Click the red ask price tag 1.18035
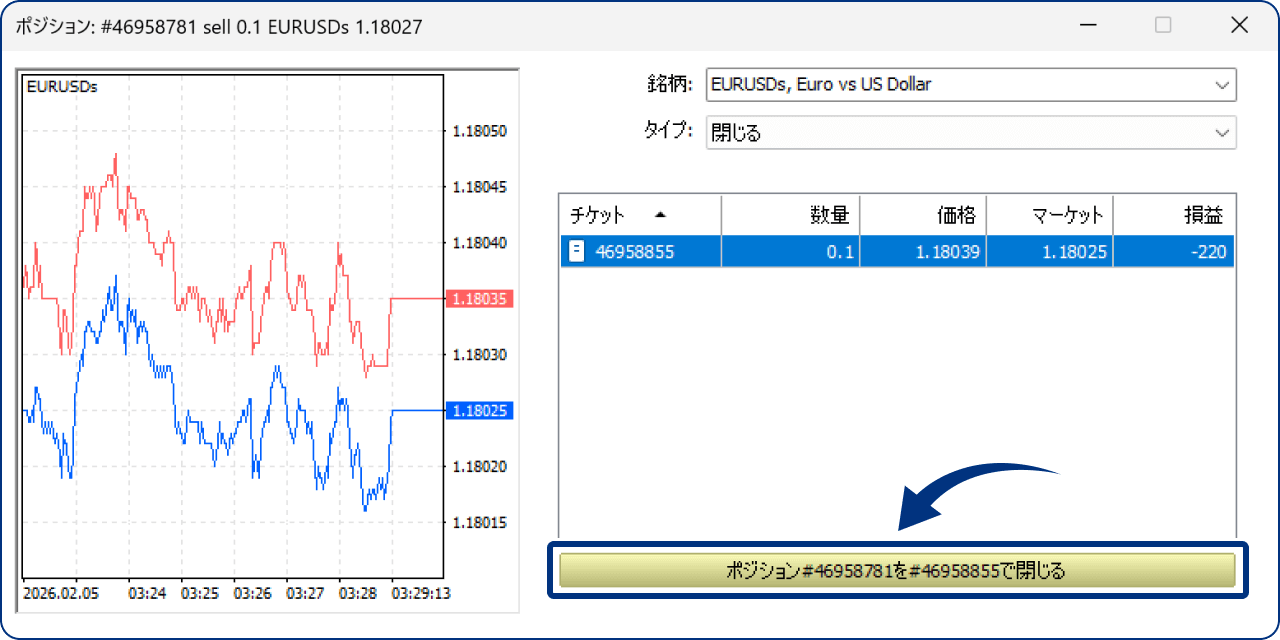Image resolution: width=1280 pixels, height=640 pixels. point(481,299)
